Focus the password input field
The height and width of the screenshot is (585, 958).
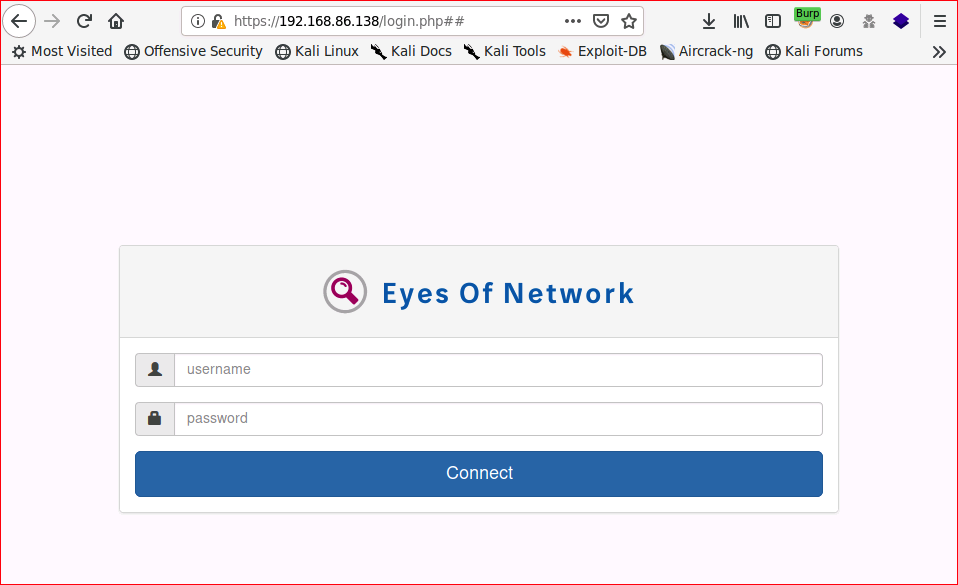point(499,419)
